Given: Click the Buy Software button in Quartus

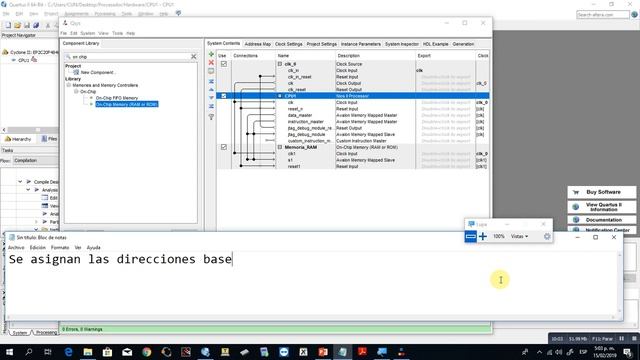Looking at the screenshot, I should coord(602,192).
